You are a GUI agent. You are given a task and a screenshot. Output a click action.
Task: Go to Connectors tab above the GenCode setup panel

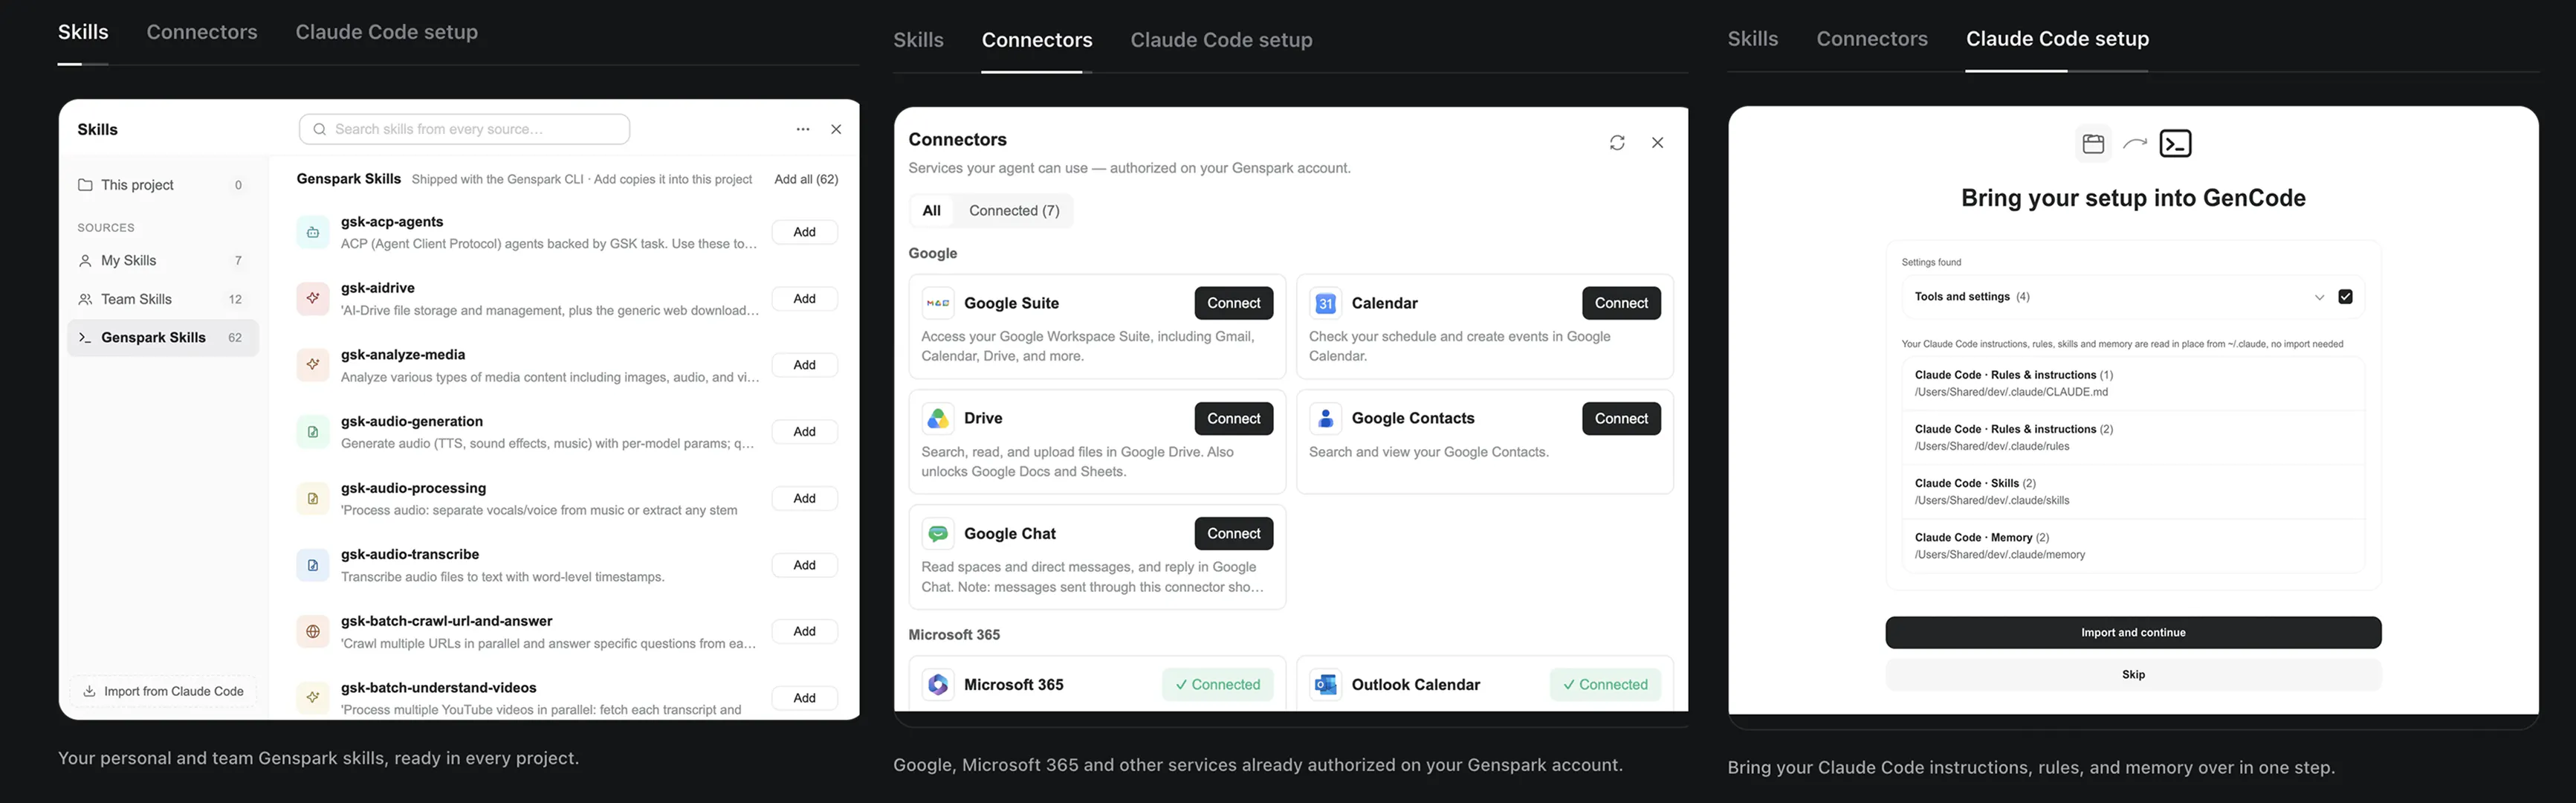coord(1872,39)
